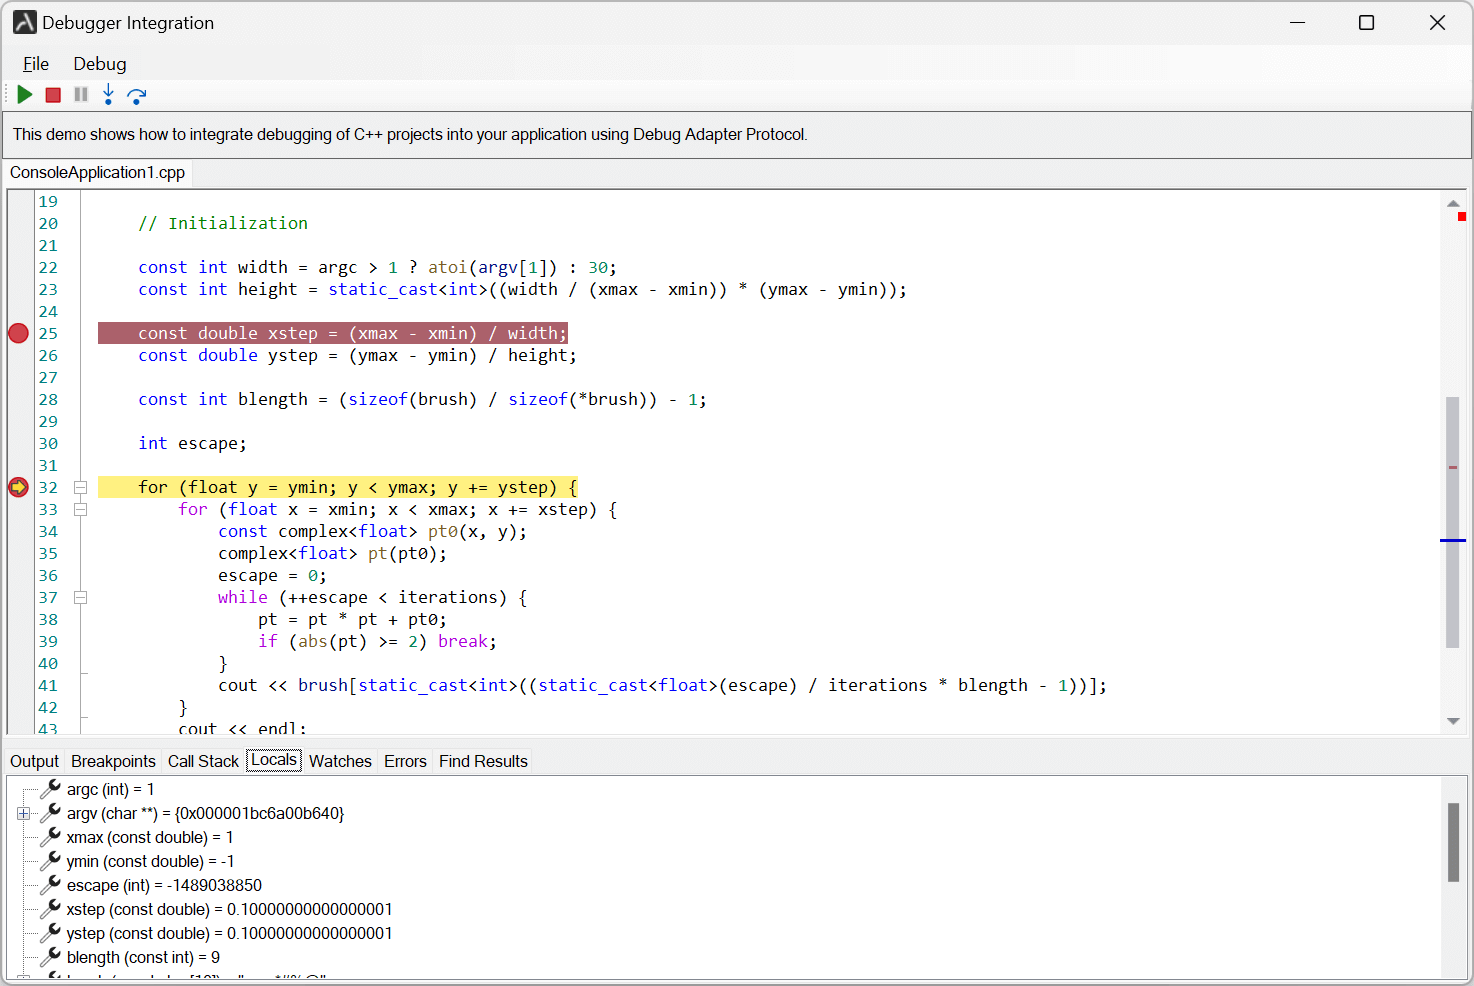The image size is (1474, 986).
Task: Click the xstep variable wrench icon
Action: coord(51,909)
